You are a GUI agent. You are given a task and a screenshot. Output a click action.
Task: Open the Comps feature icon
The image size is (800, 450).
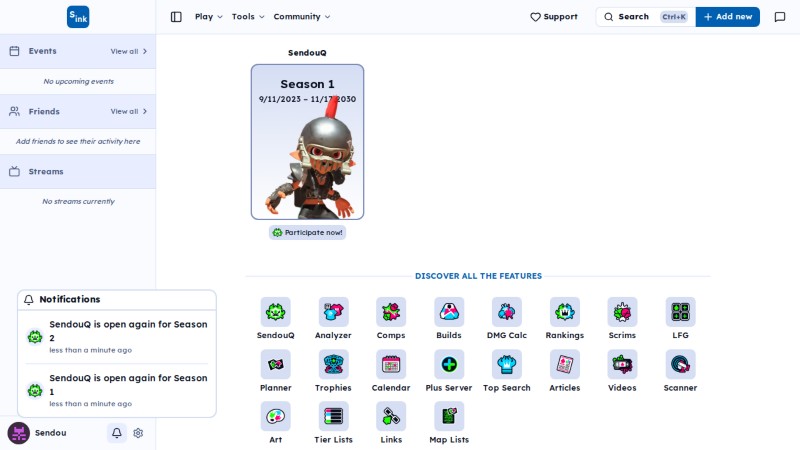[x=391, y=312]
